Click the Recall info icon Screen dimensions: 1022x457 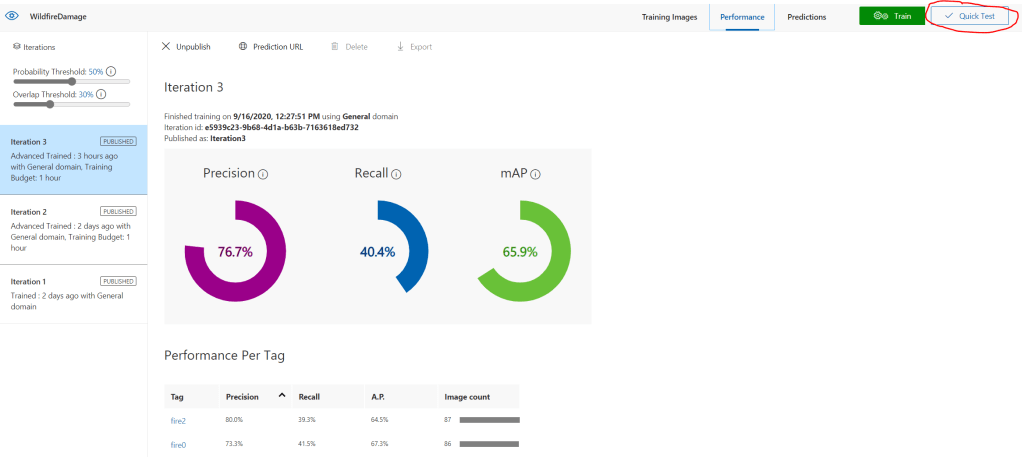point(396,174)
